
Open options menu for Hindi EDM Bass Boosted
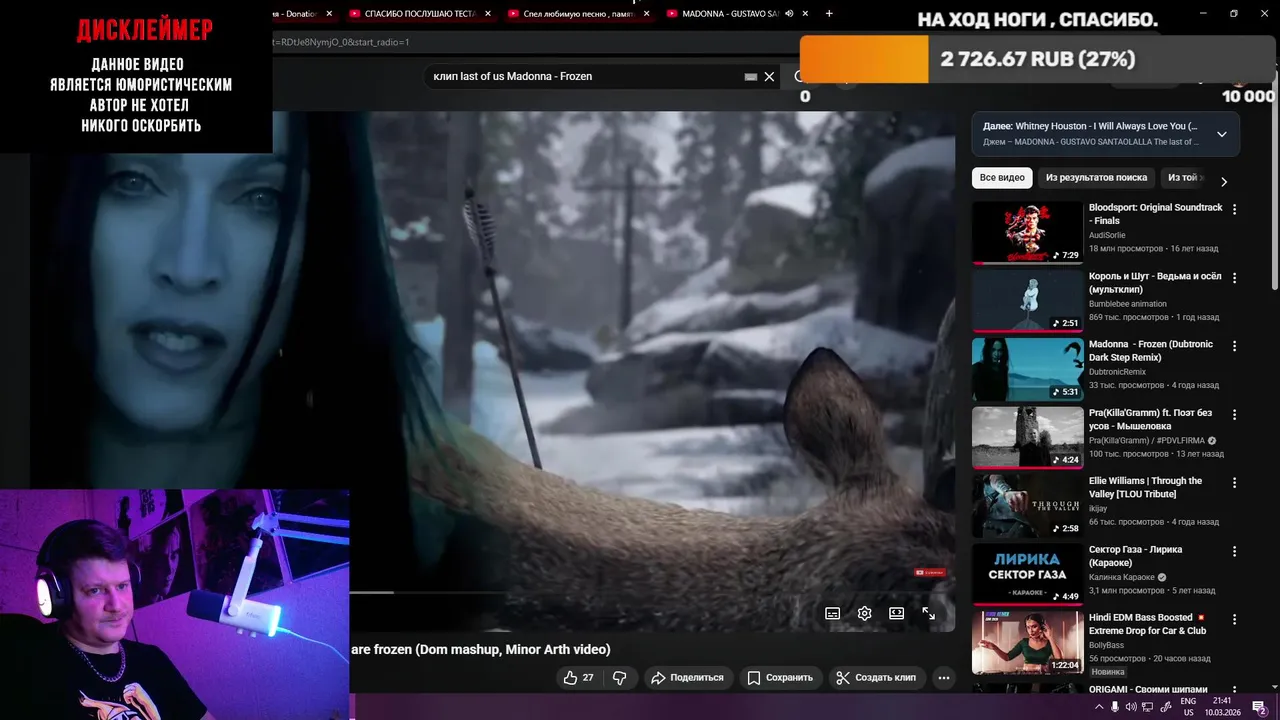coord(1234,620)
